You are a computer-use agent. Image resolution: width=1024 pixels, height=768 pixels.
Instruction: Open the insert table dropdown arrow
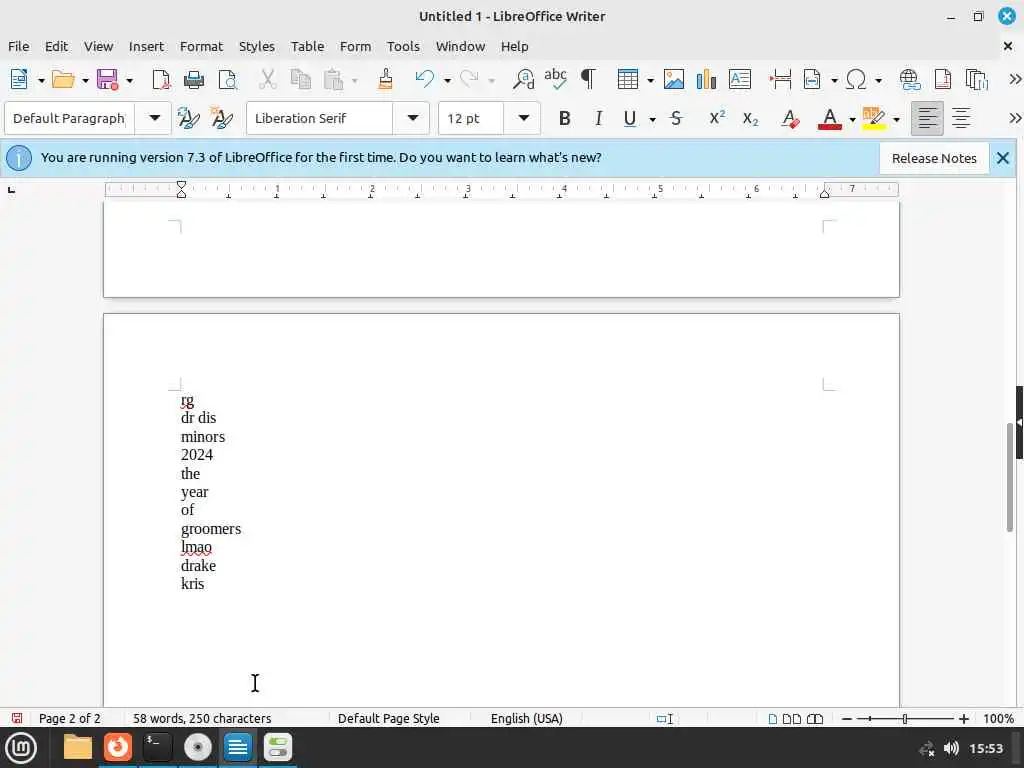click(x=650, y=80)
